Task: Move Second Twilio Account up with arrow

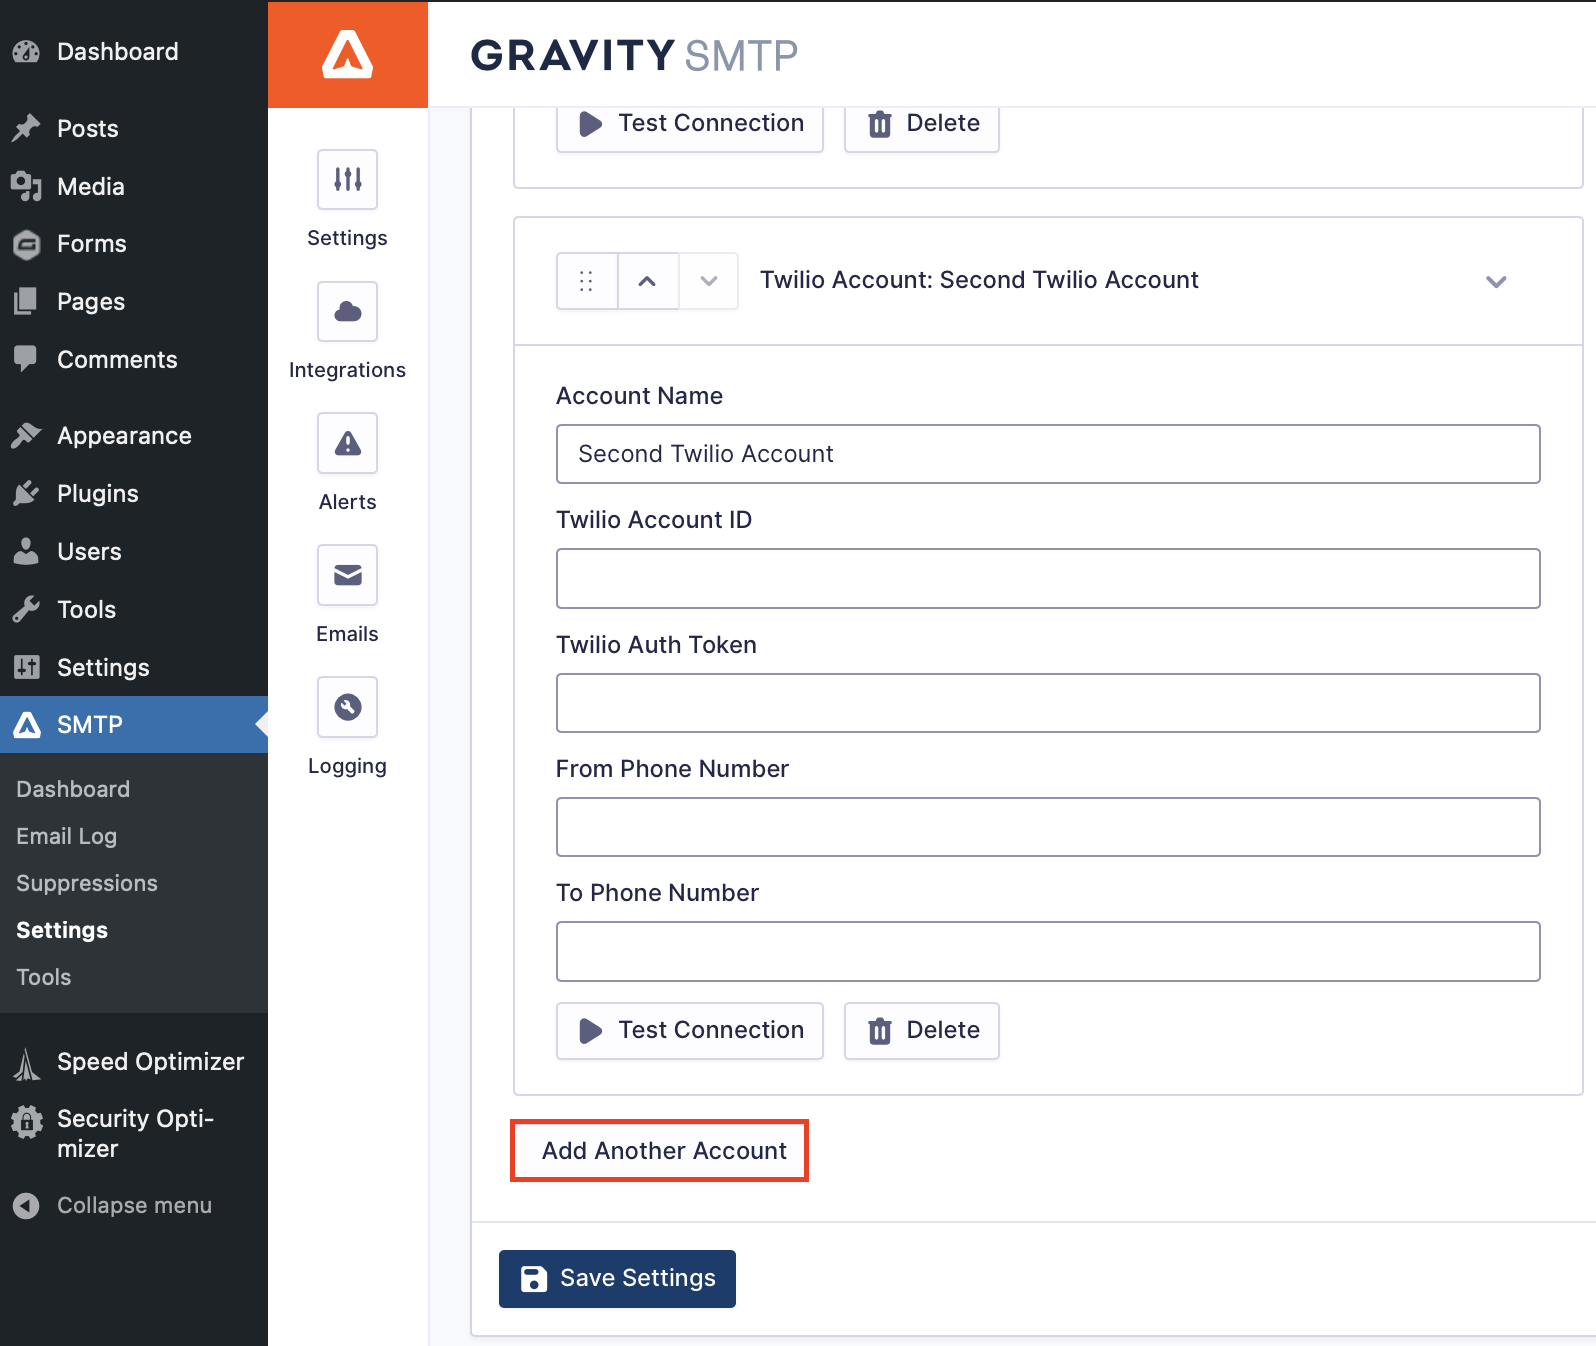Action: tap(648, 281)
